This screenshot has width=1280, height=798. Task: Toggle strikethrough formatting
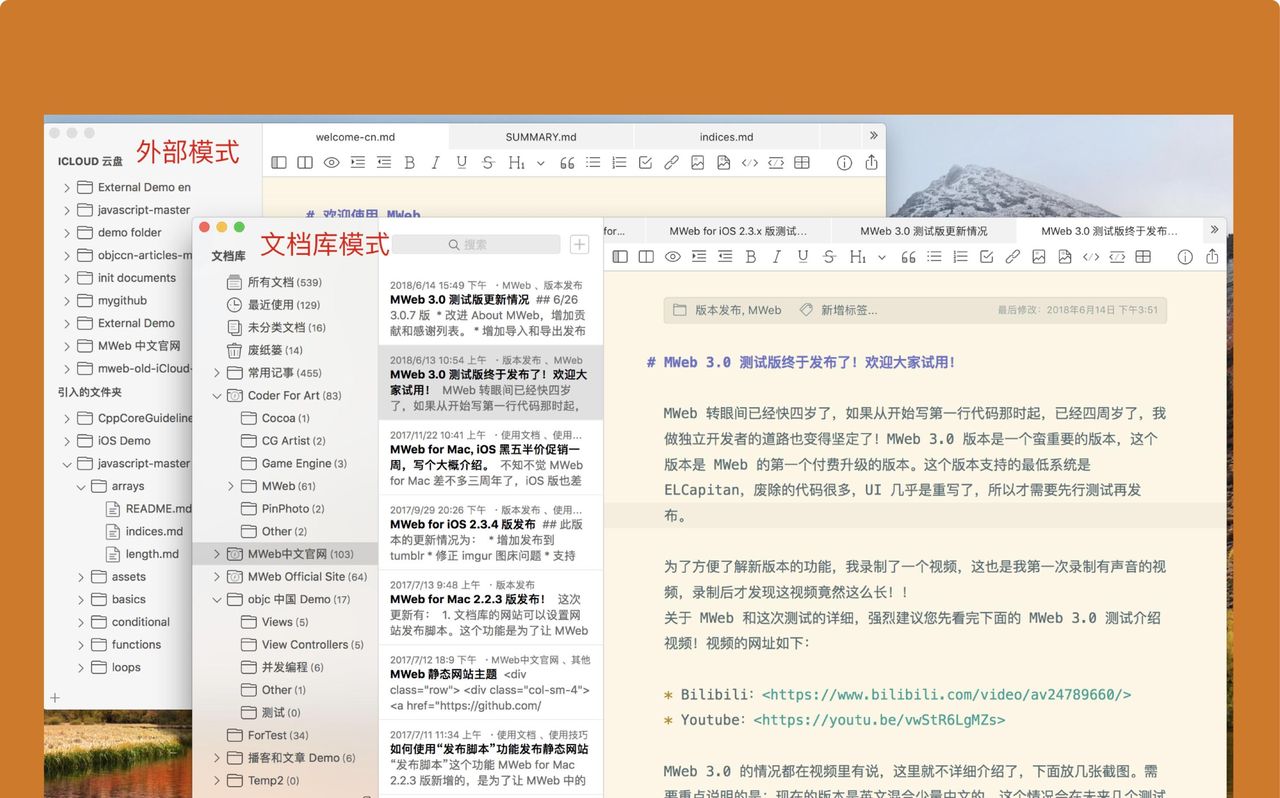(x=828, y=257)
